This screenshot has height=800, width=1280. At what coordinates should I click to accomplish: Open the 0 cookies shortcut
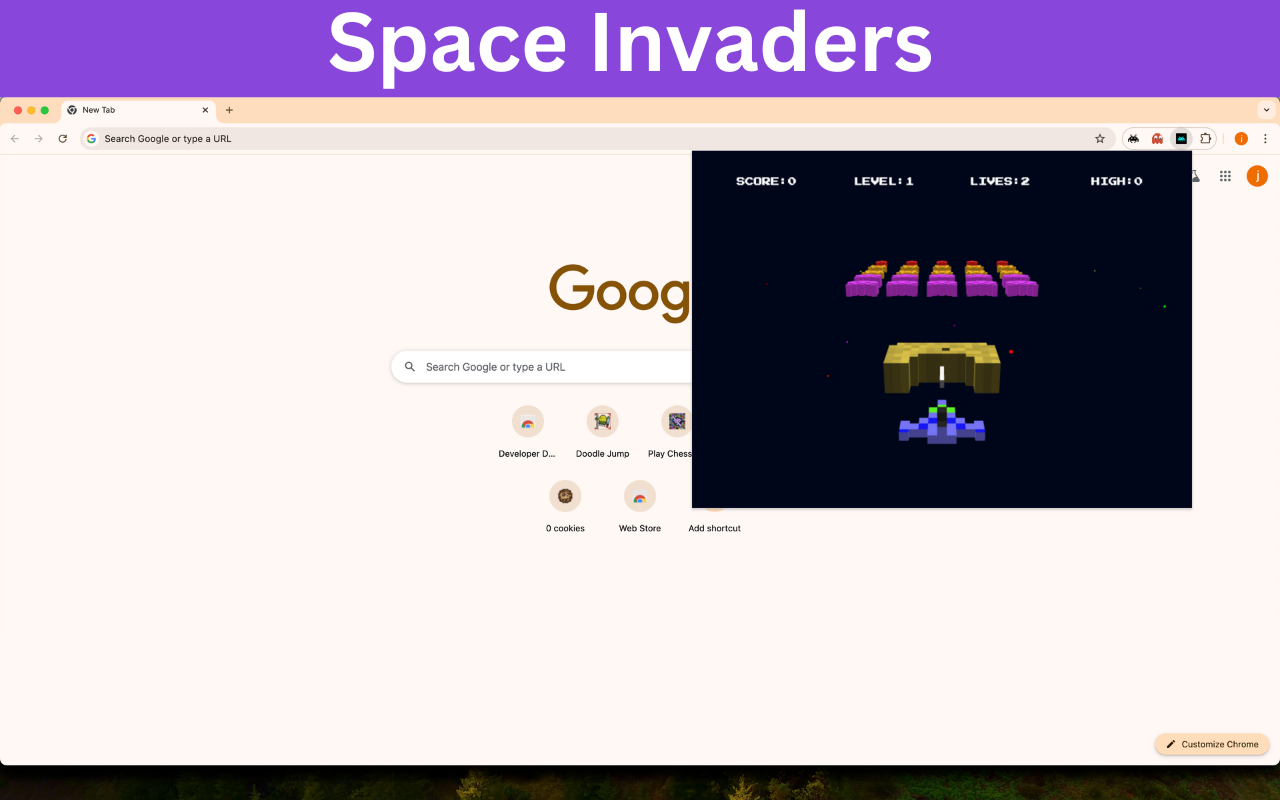pyautogui.click(x=565, y=507)
